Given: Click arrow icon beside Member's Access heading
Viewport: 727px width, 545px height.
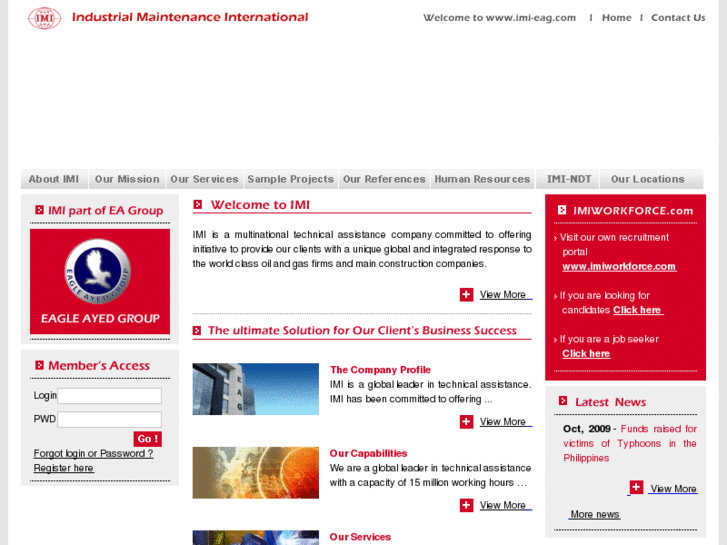Looking at the screenshot, I should click(x=39, y=365).
